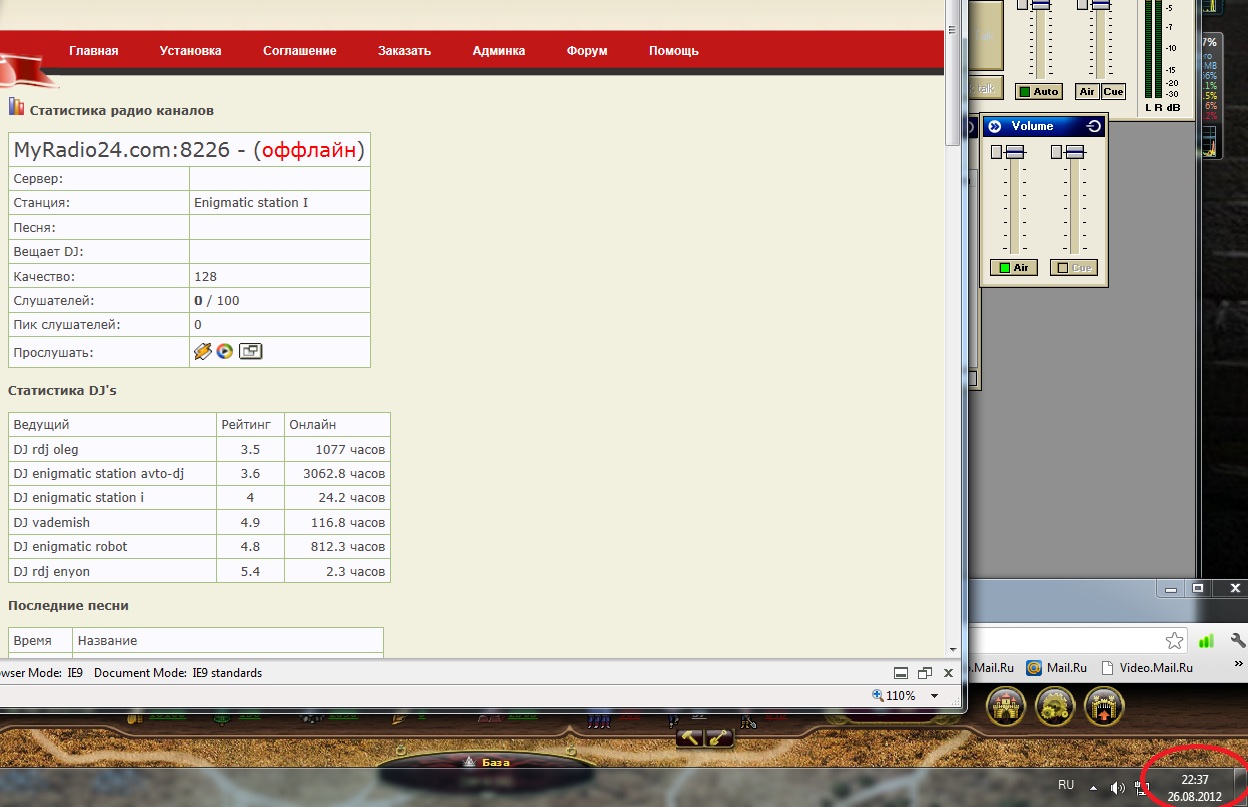Image resolution: width=1248 pixels, height=807 pixels.
Task: Expand the Volume panel double-arrow button
Action: click(x=995, y=126)
